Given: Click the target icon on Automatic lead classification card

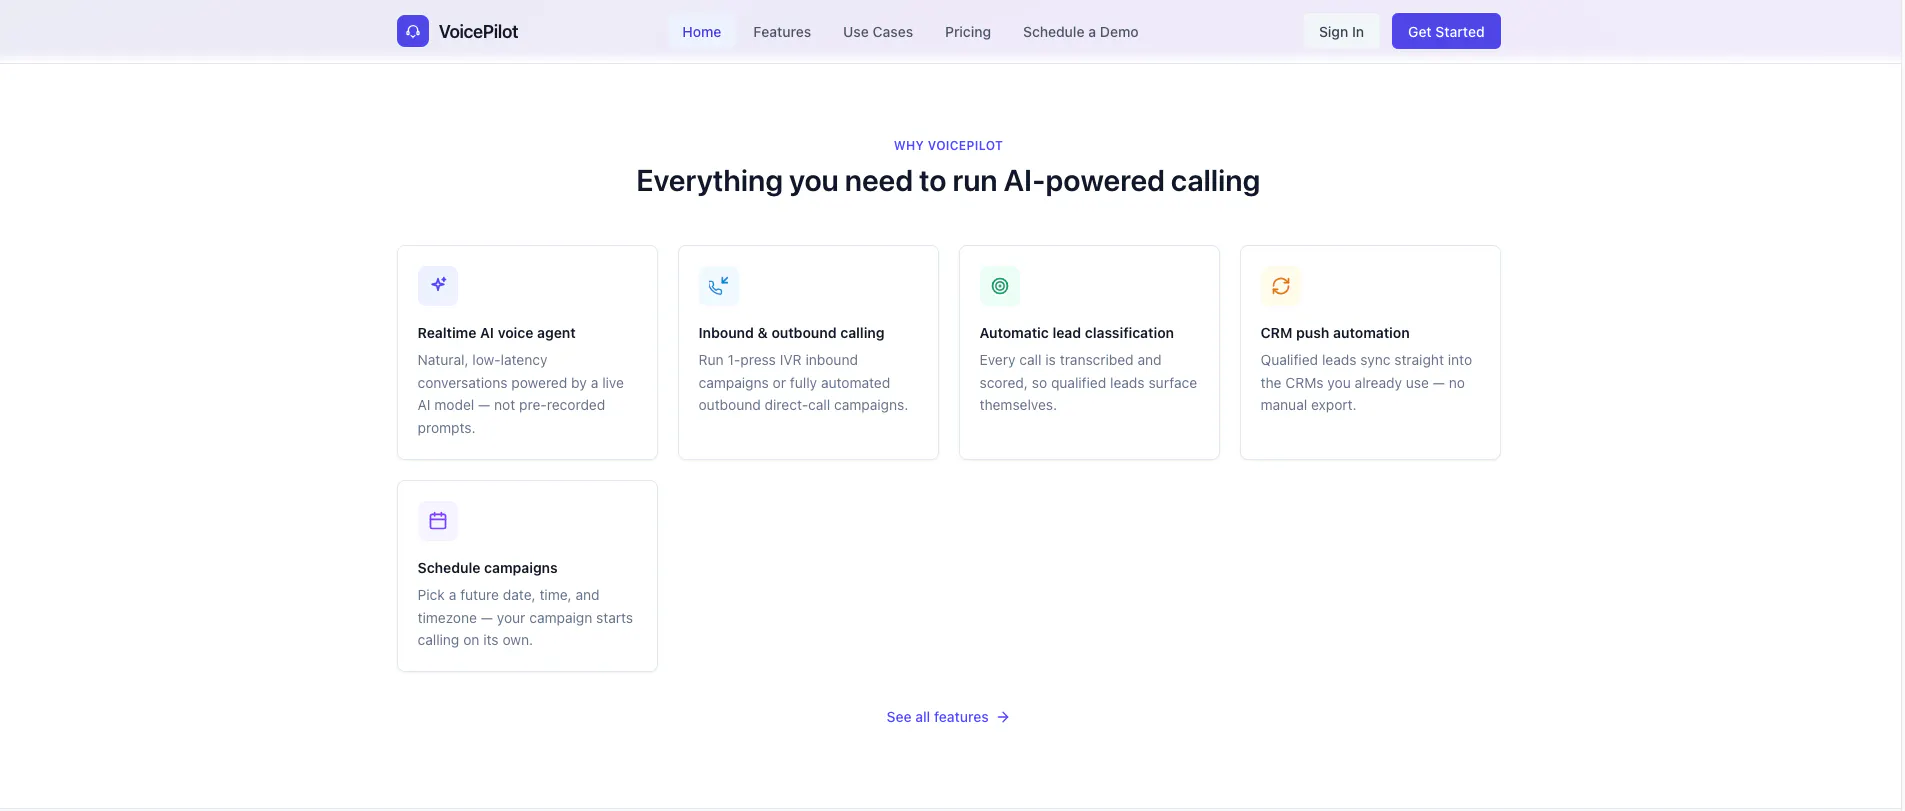Looking at the screenshot, I should coord(1000,286).
